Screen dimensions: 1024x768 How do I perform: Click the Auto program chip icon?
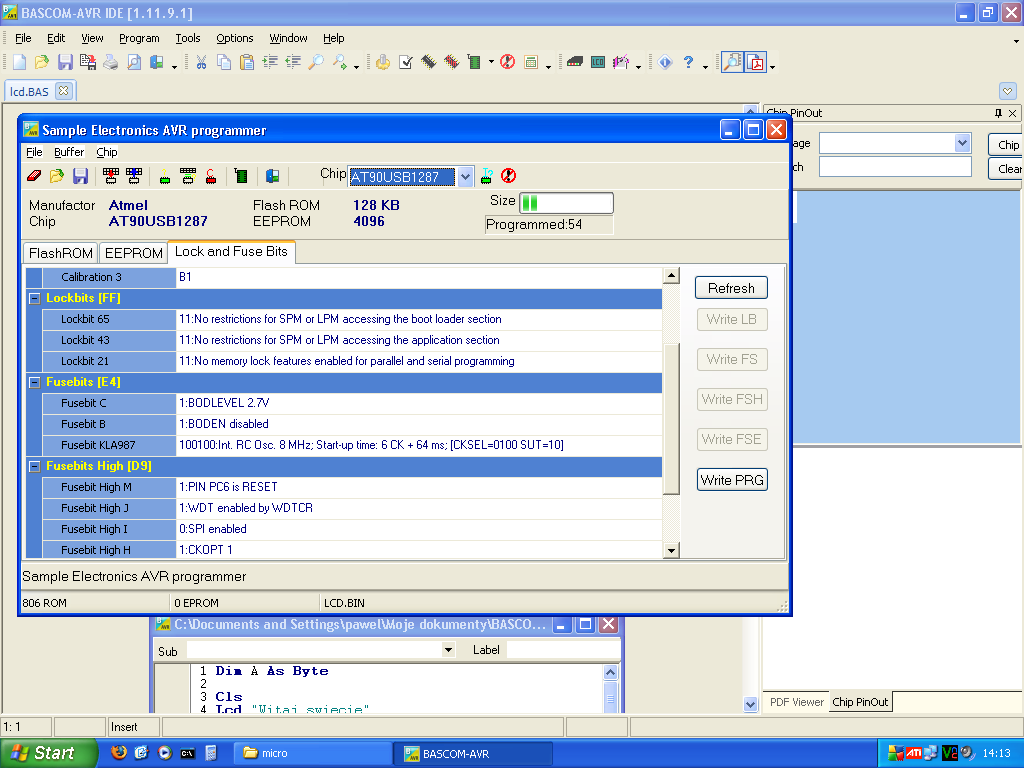pyautogui.click(x=241, y=176)
